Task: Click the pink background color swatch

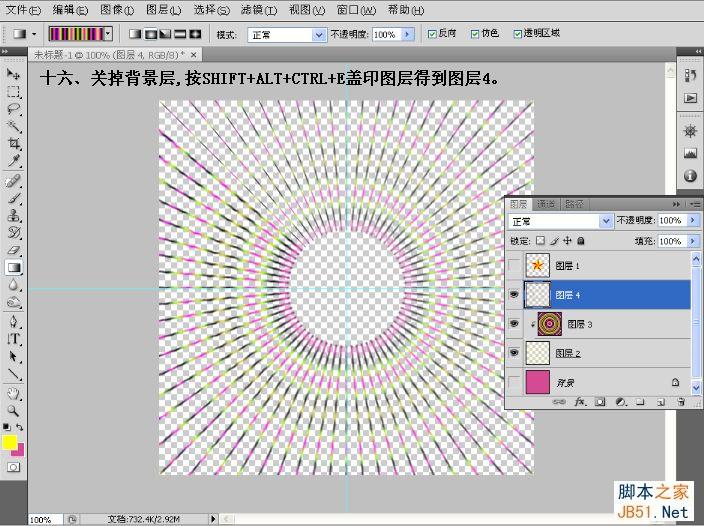Action: click(20, 451)
